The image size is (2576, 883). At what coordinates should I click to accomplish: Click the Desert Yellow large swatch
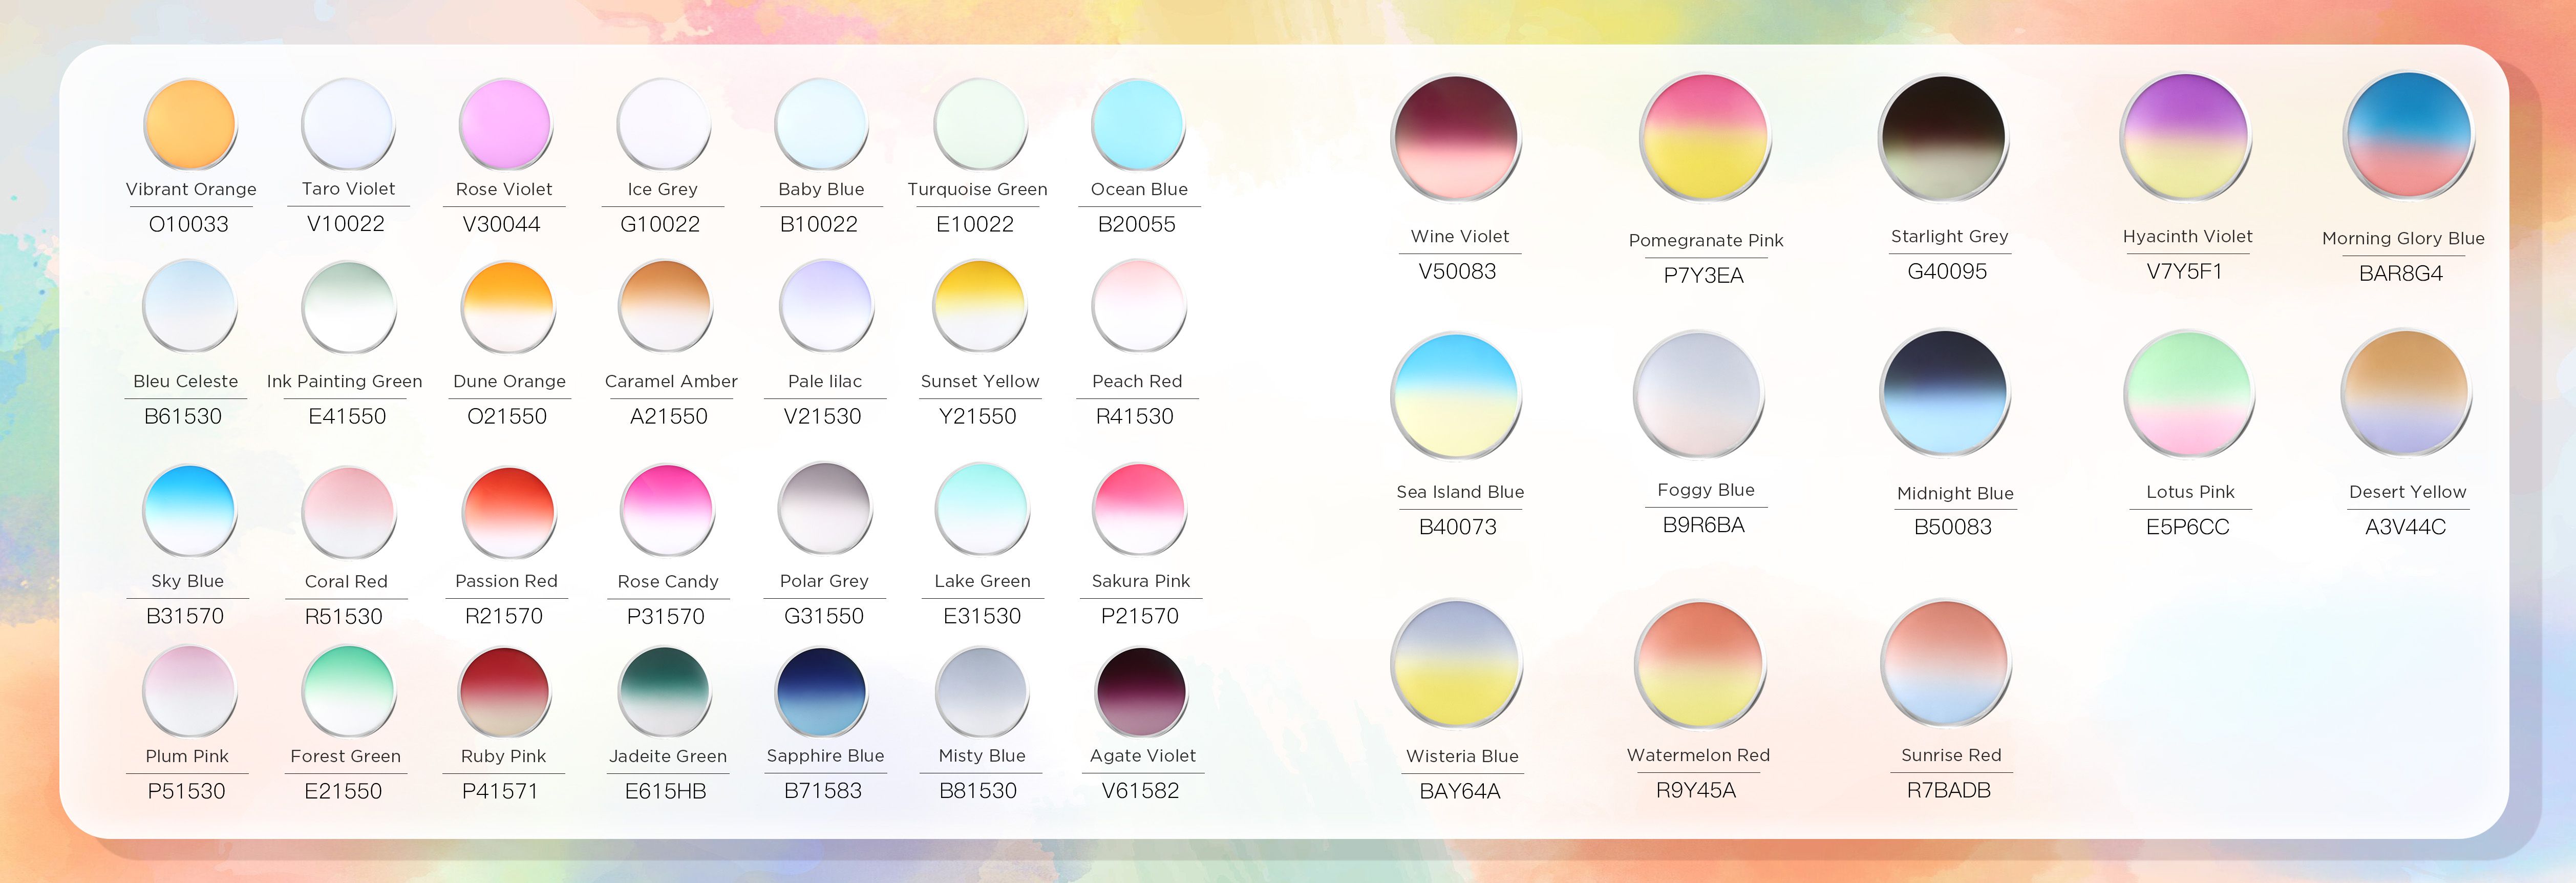pyautogui.click(x=2407, y=393)
